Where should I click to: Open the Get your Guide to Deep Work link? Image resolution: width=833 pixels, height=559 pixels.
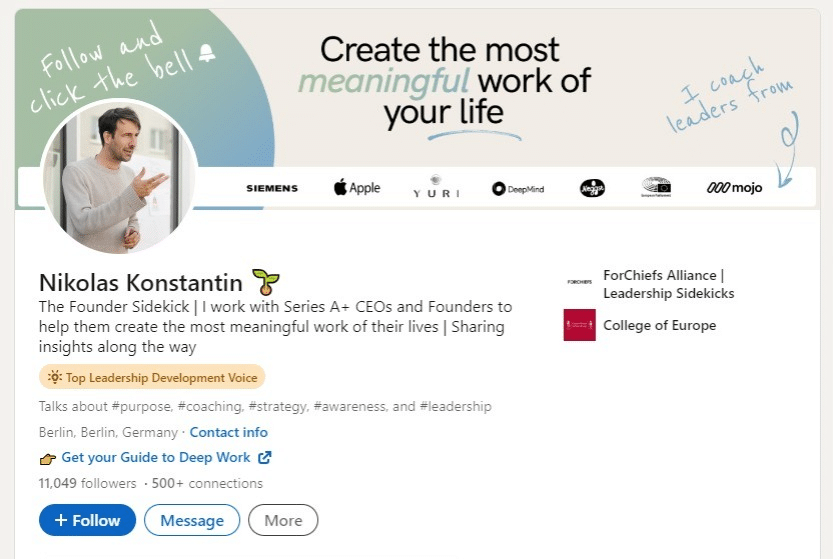[x=156, y=457]
